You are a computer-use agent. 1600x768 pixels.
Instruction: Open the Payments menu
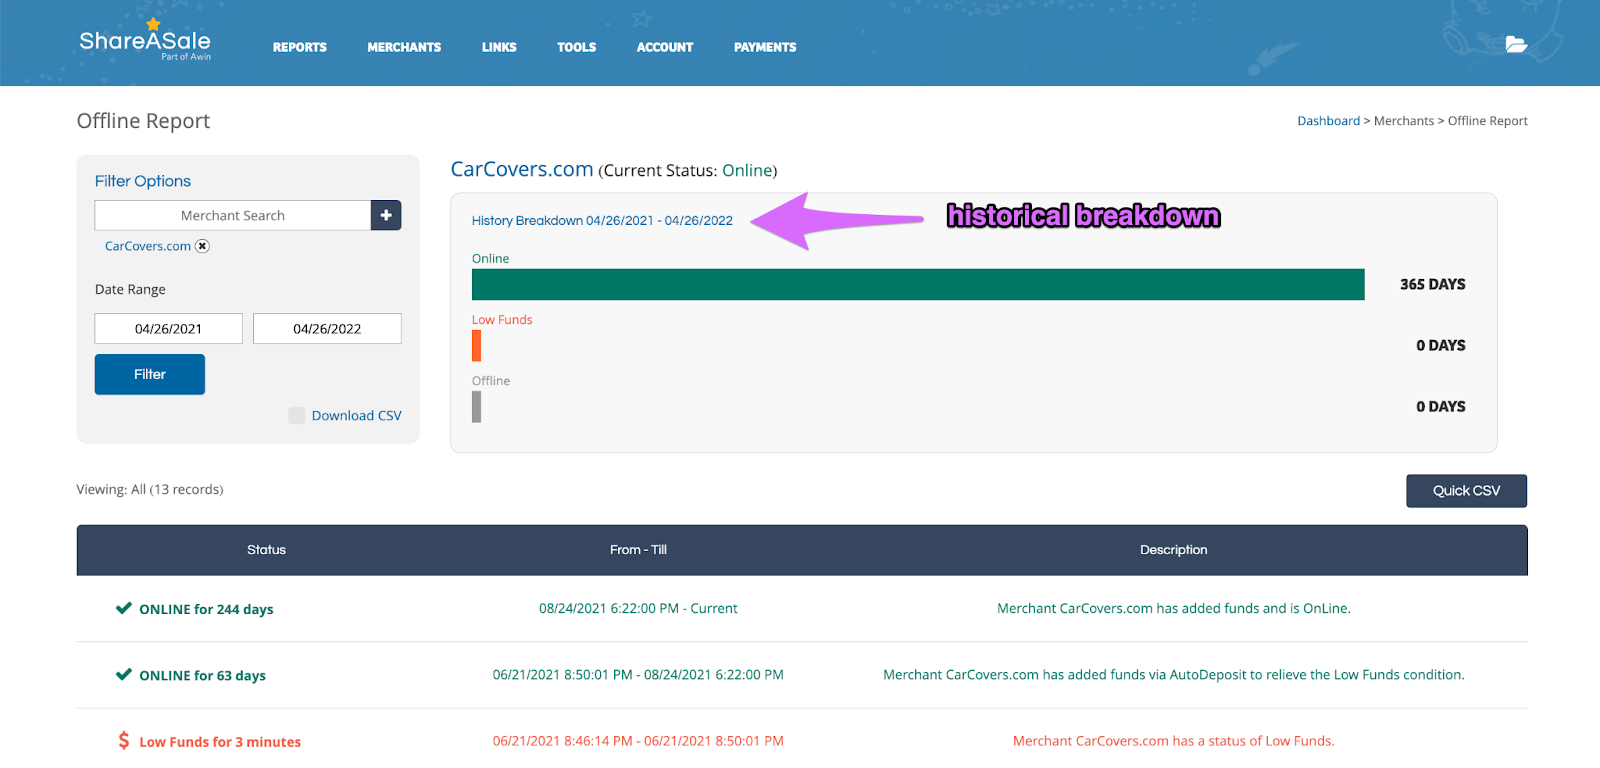tap(765, 47)
